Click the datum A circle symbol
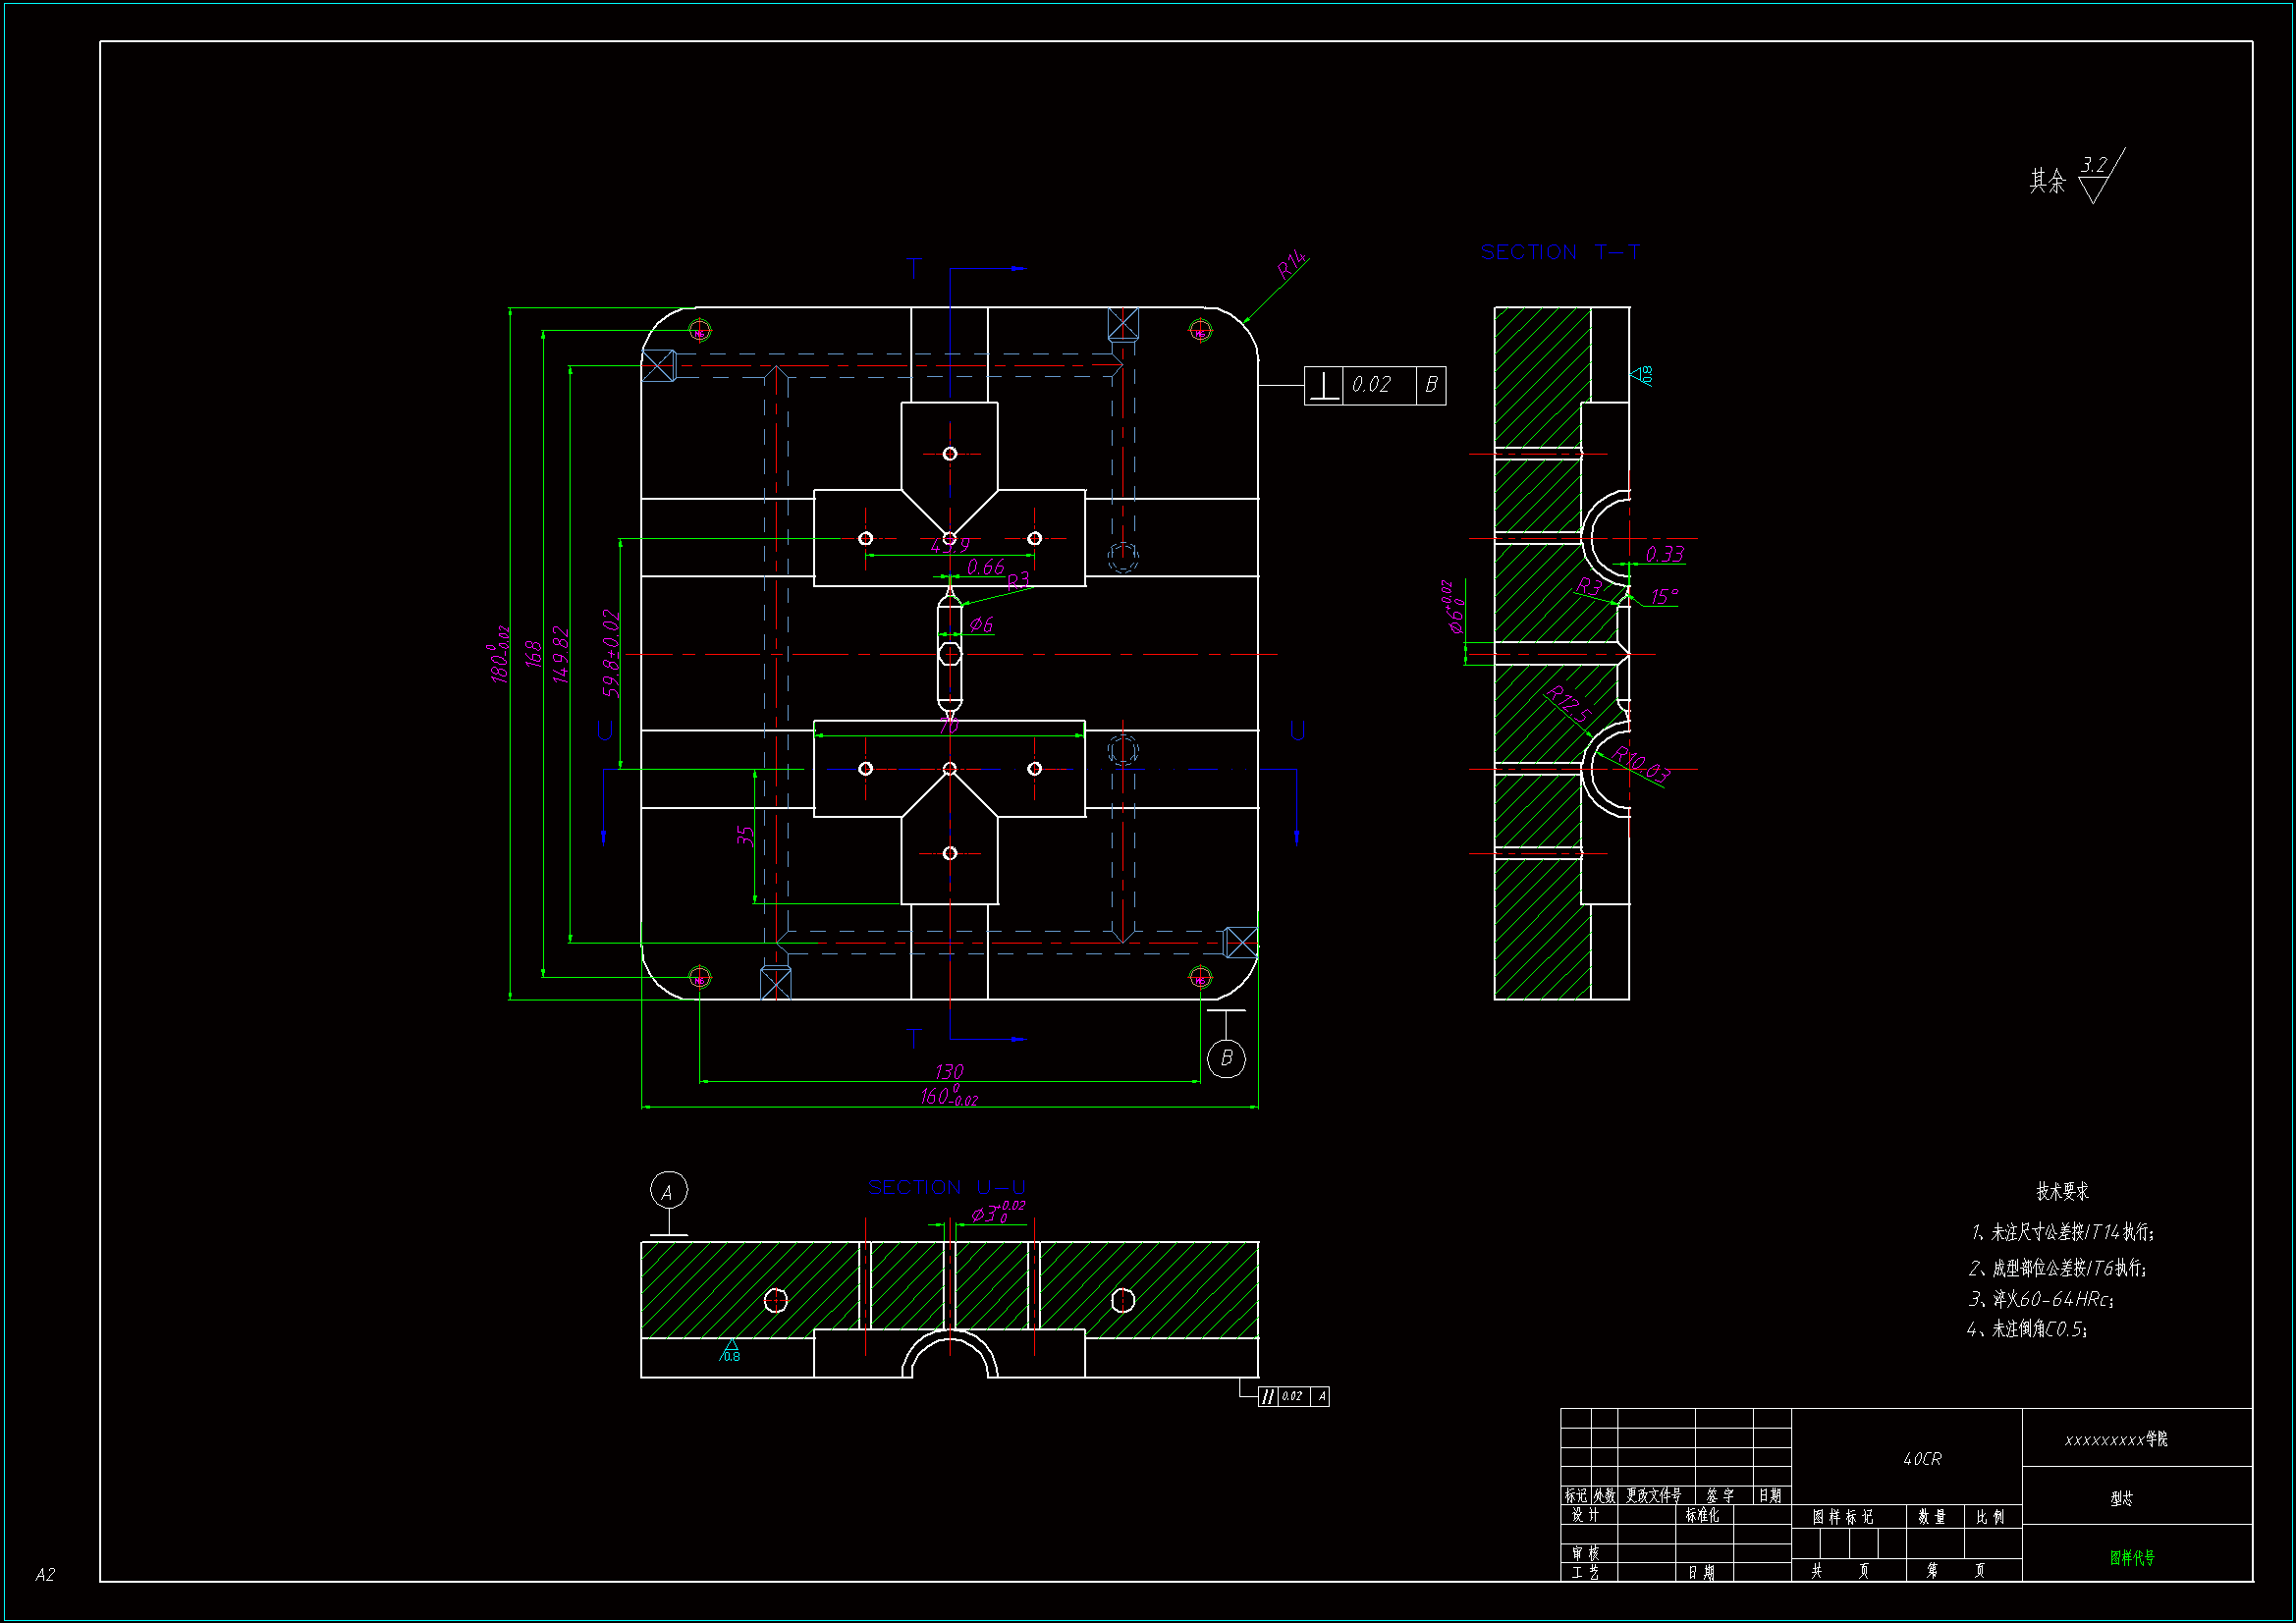The height and width of the screenshot is (1623, 2296). point(668,1191)
